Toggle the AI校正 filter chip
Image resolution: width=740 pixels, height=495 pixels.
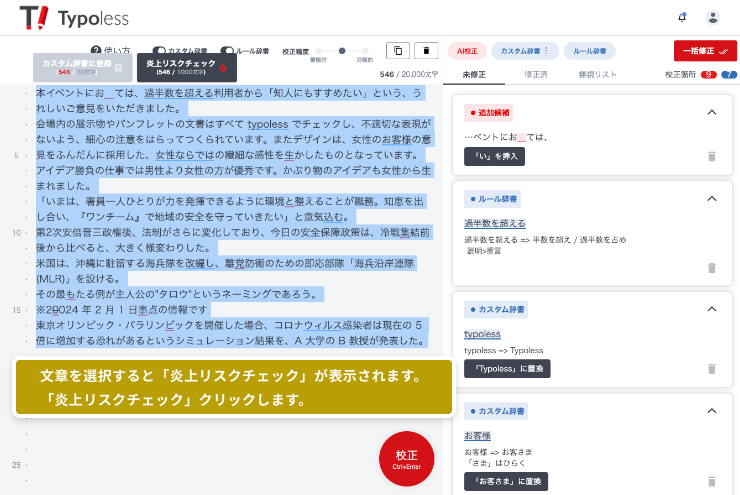(467, 51)
